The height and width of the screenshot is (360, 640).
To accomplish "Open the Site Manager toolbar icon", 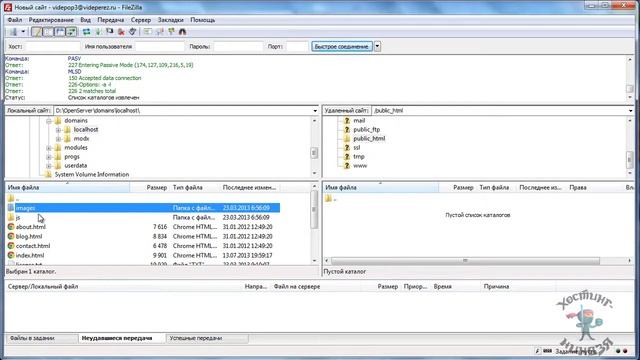I will coord(13,32).
